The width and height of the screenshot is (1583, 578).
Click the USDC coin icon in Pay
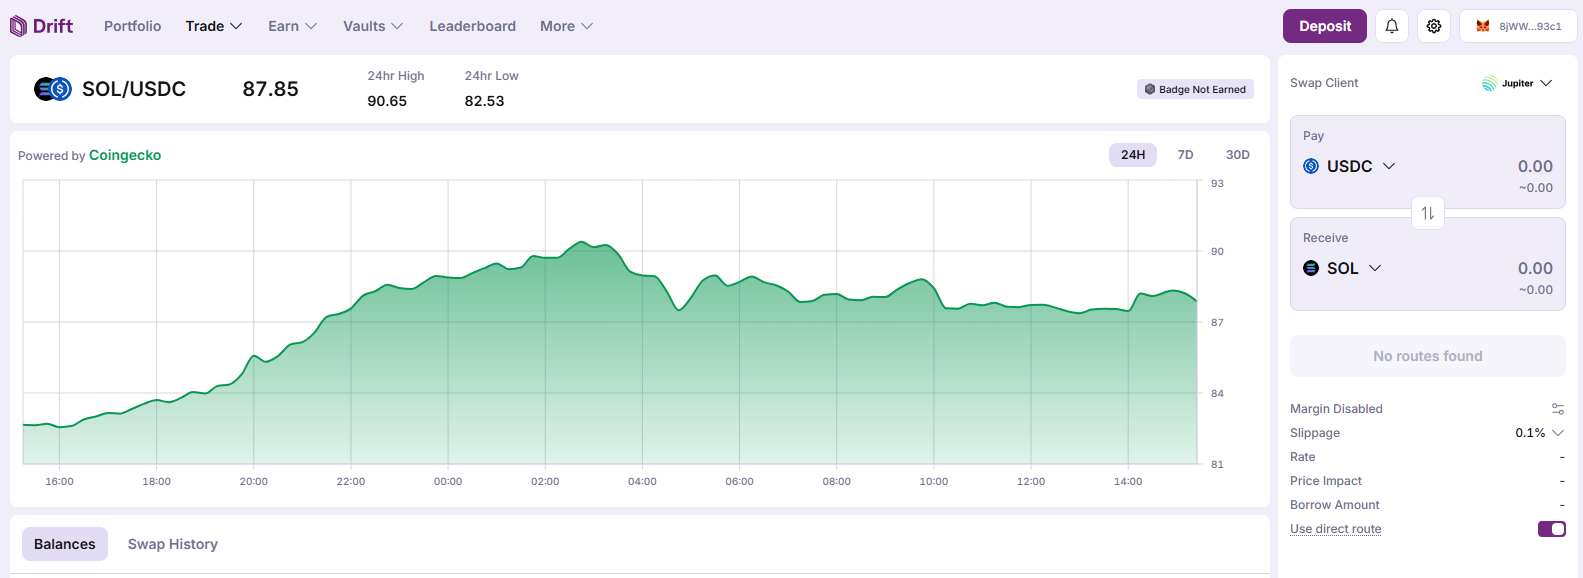tap(1311, 166)
